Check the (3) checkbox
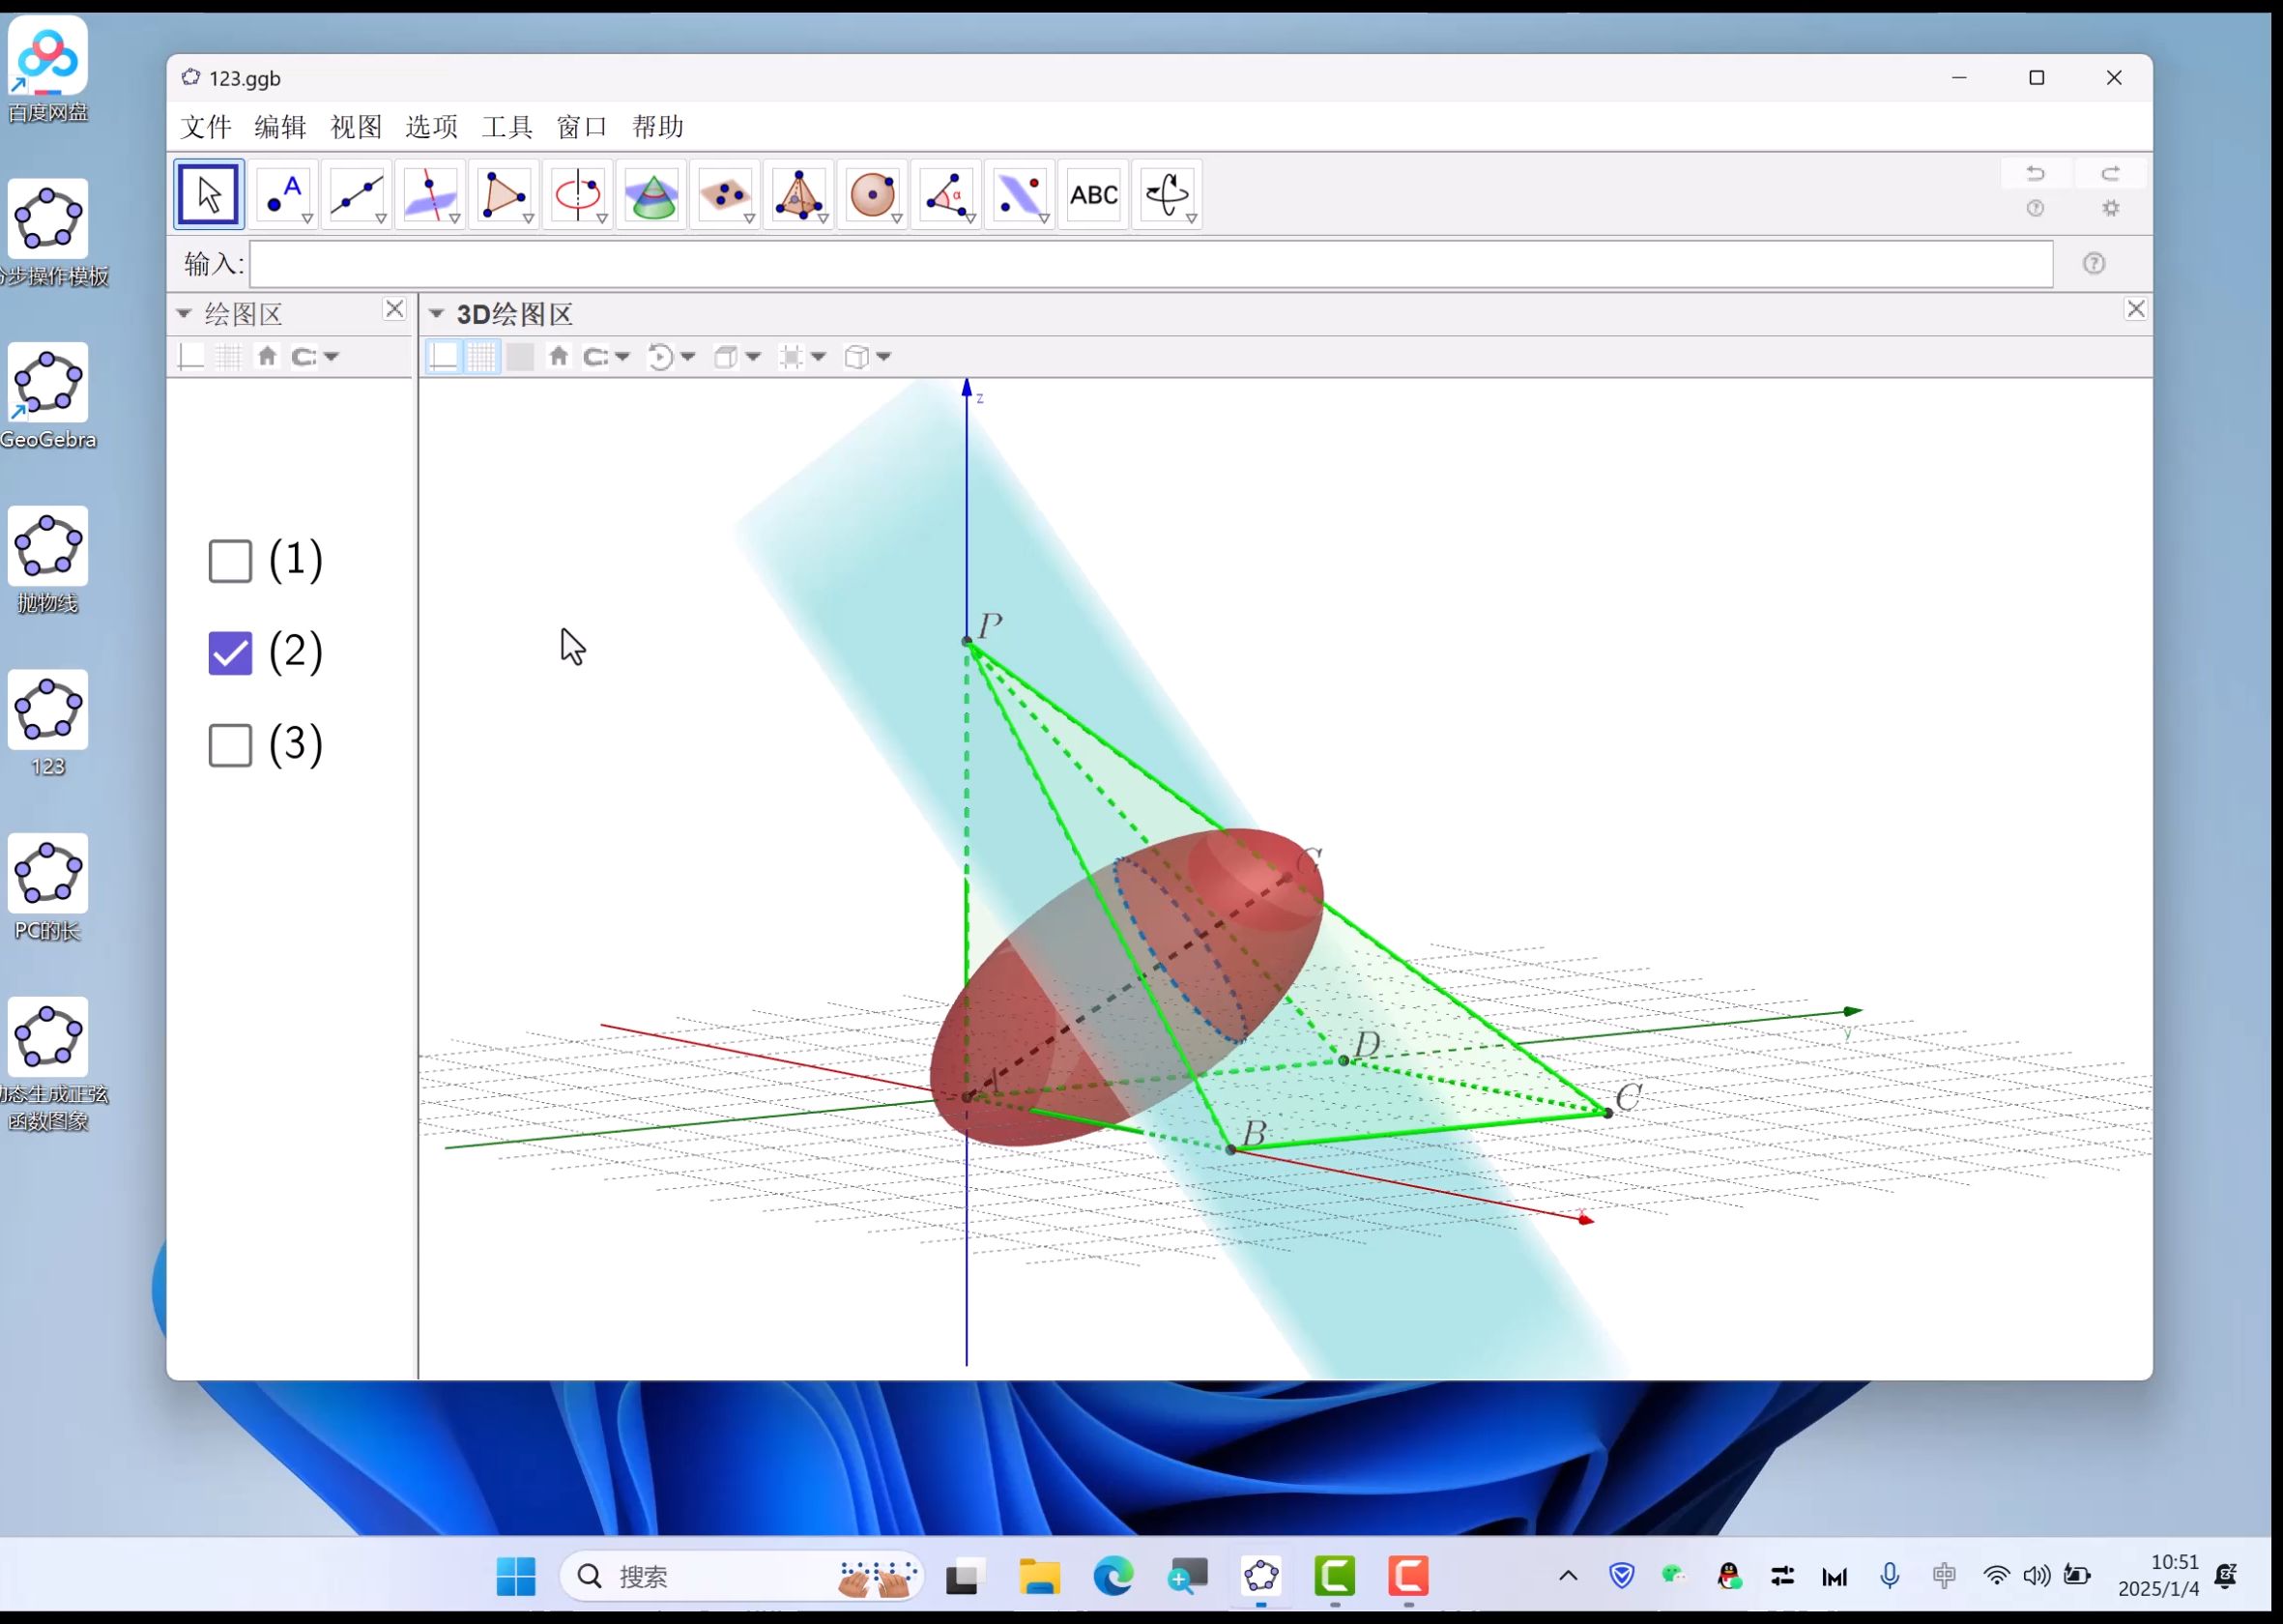Viewport: 2283px width, 1624px height. tap(230, 745)
